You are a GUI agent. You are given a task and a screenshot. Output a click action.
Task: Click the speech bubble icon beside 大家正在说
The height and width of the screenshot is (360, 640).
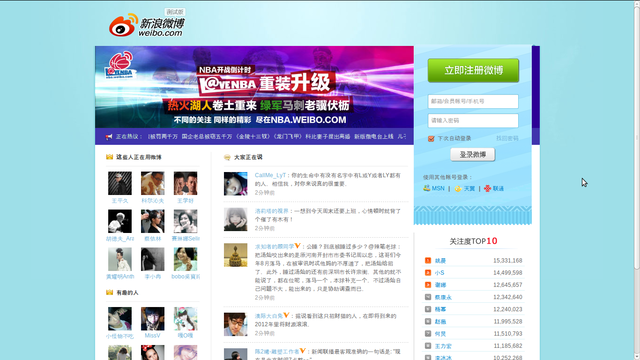pyautogui.click(x=227, y=157)
